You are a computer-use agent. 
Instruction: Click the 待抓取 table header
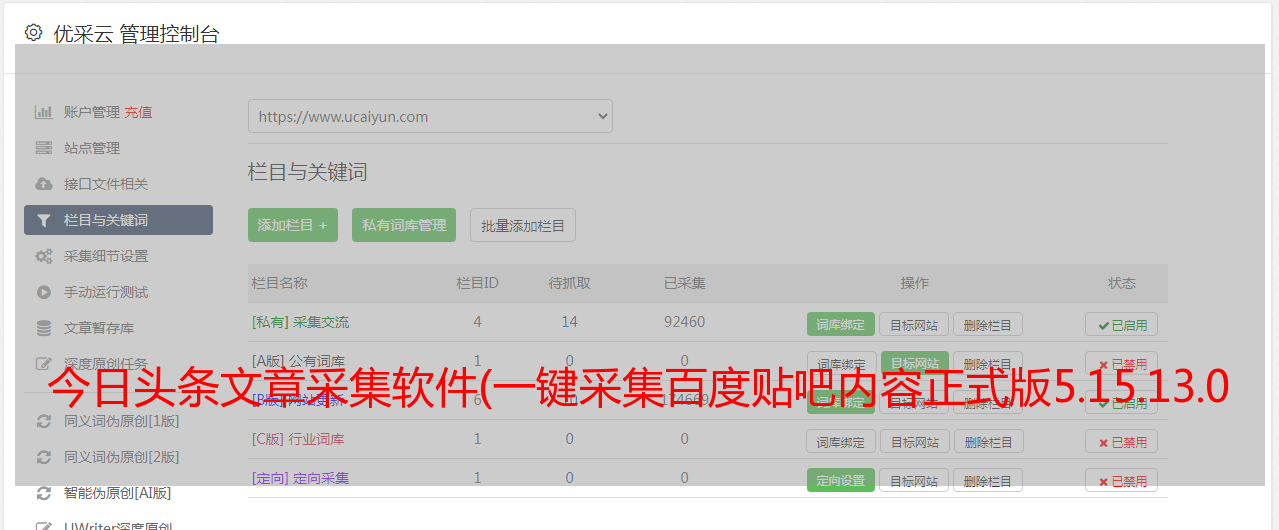pos(569,283)
